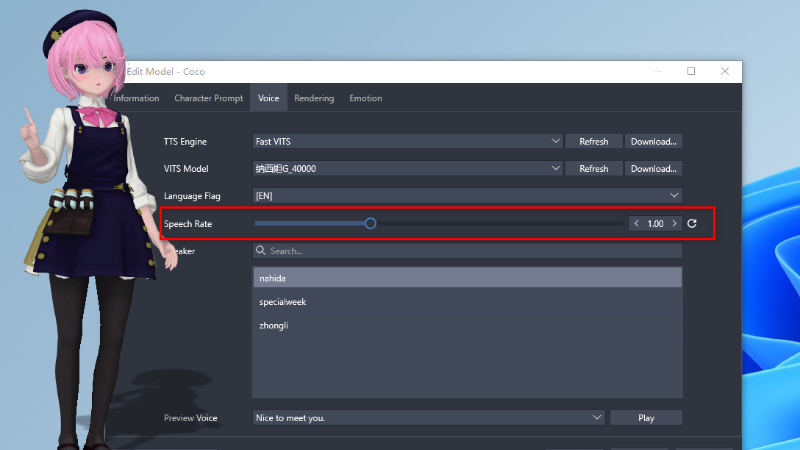
Task: Decrease speech rate with the left arrow
Action: (x=636, y=223)
